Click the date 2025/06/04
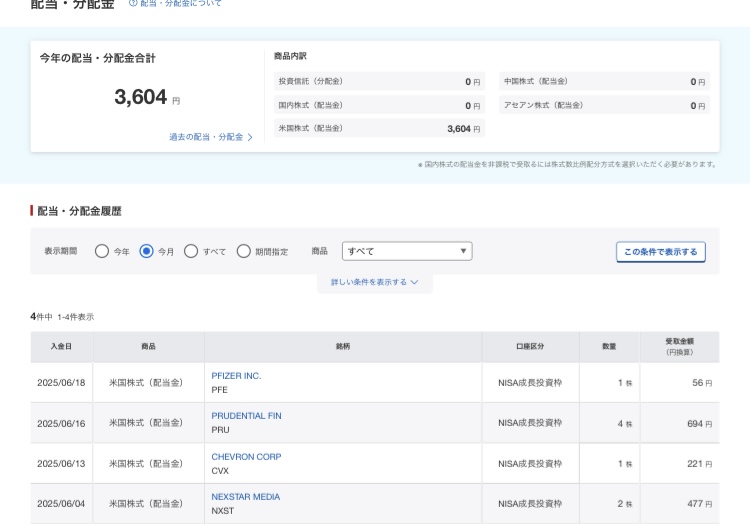Viewport: 750px width, 526px height. 61,504
